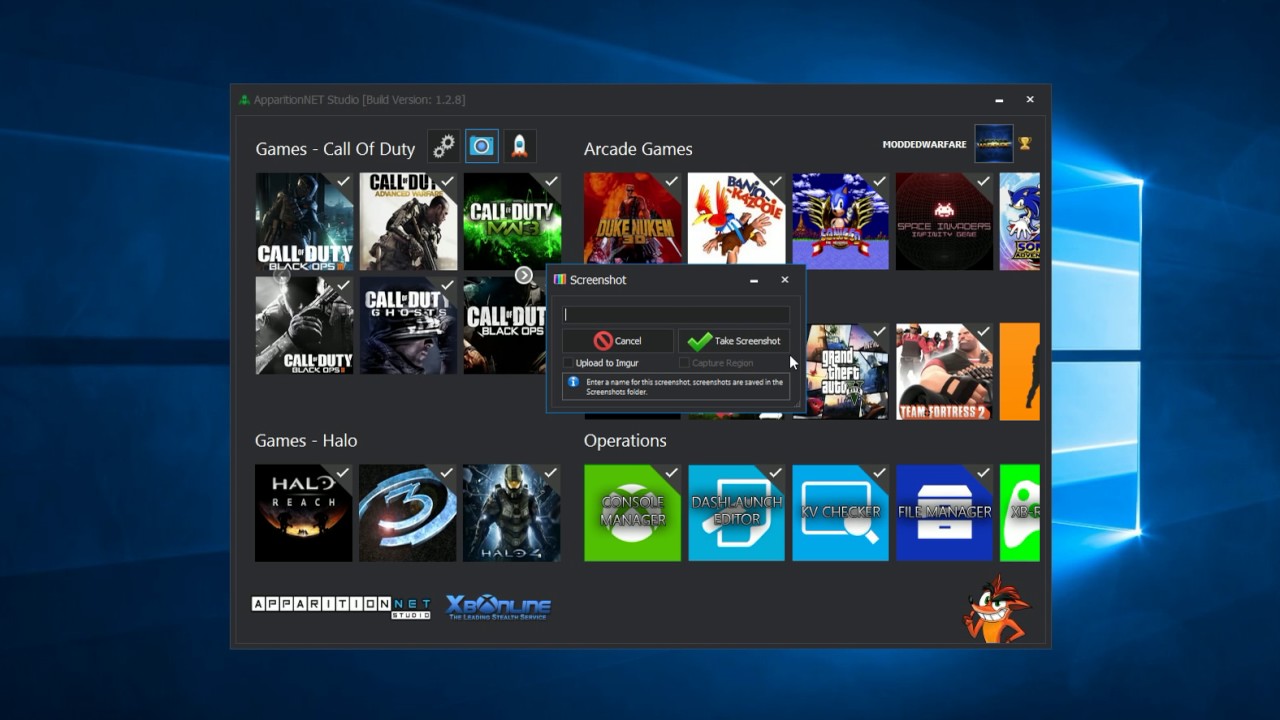Open Duke Nukem 3D arcade tile

coord(633,218)
